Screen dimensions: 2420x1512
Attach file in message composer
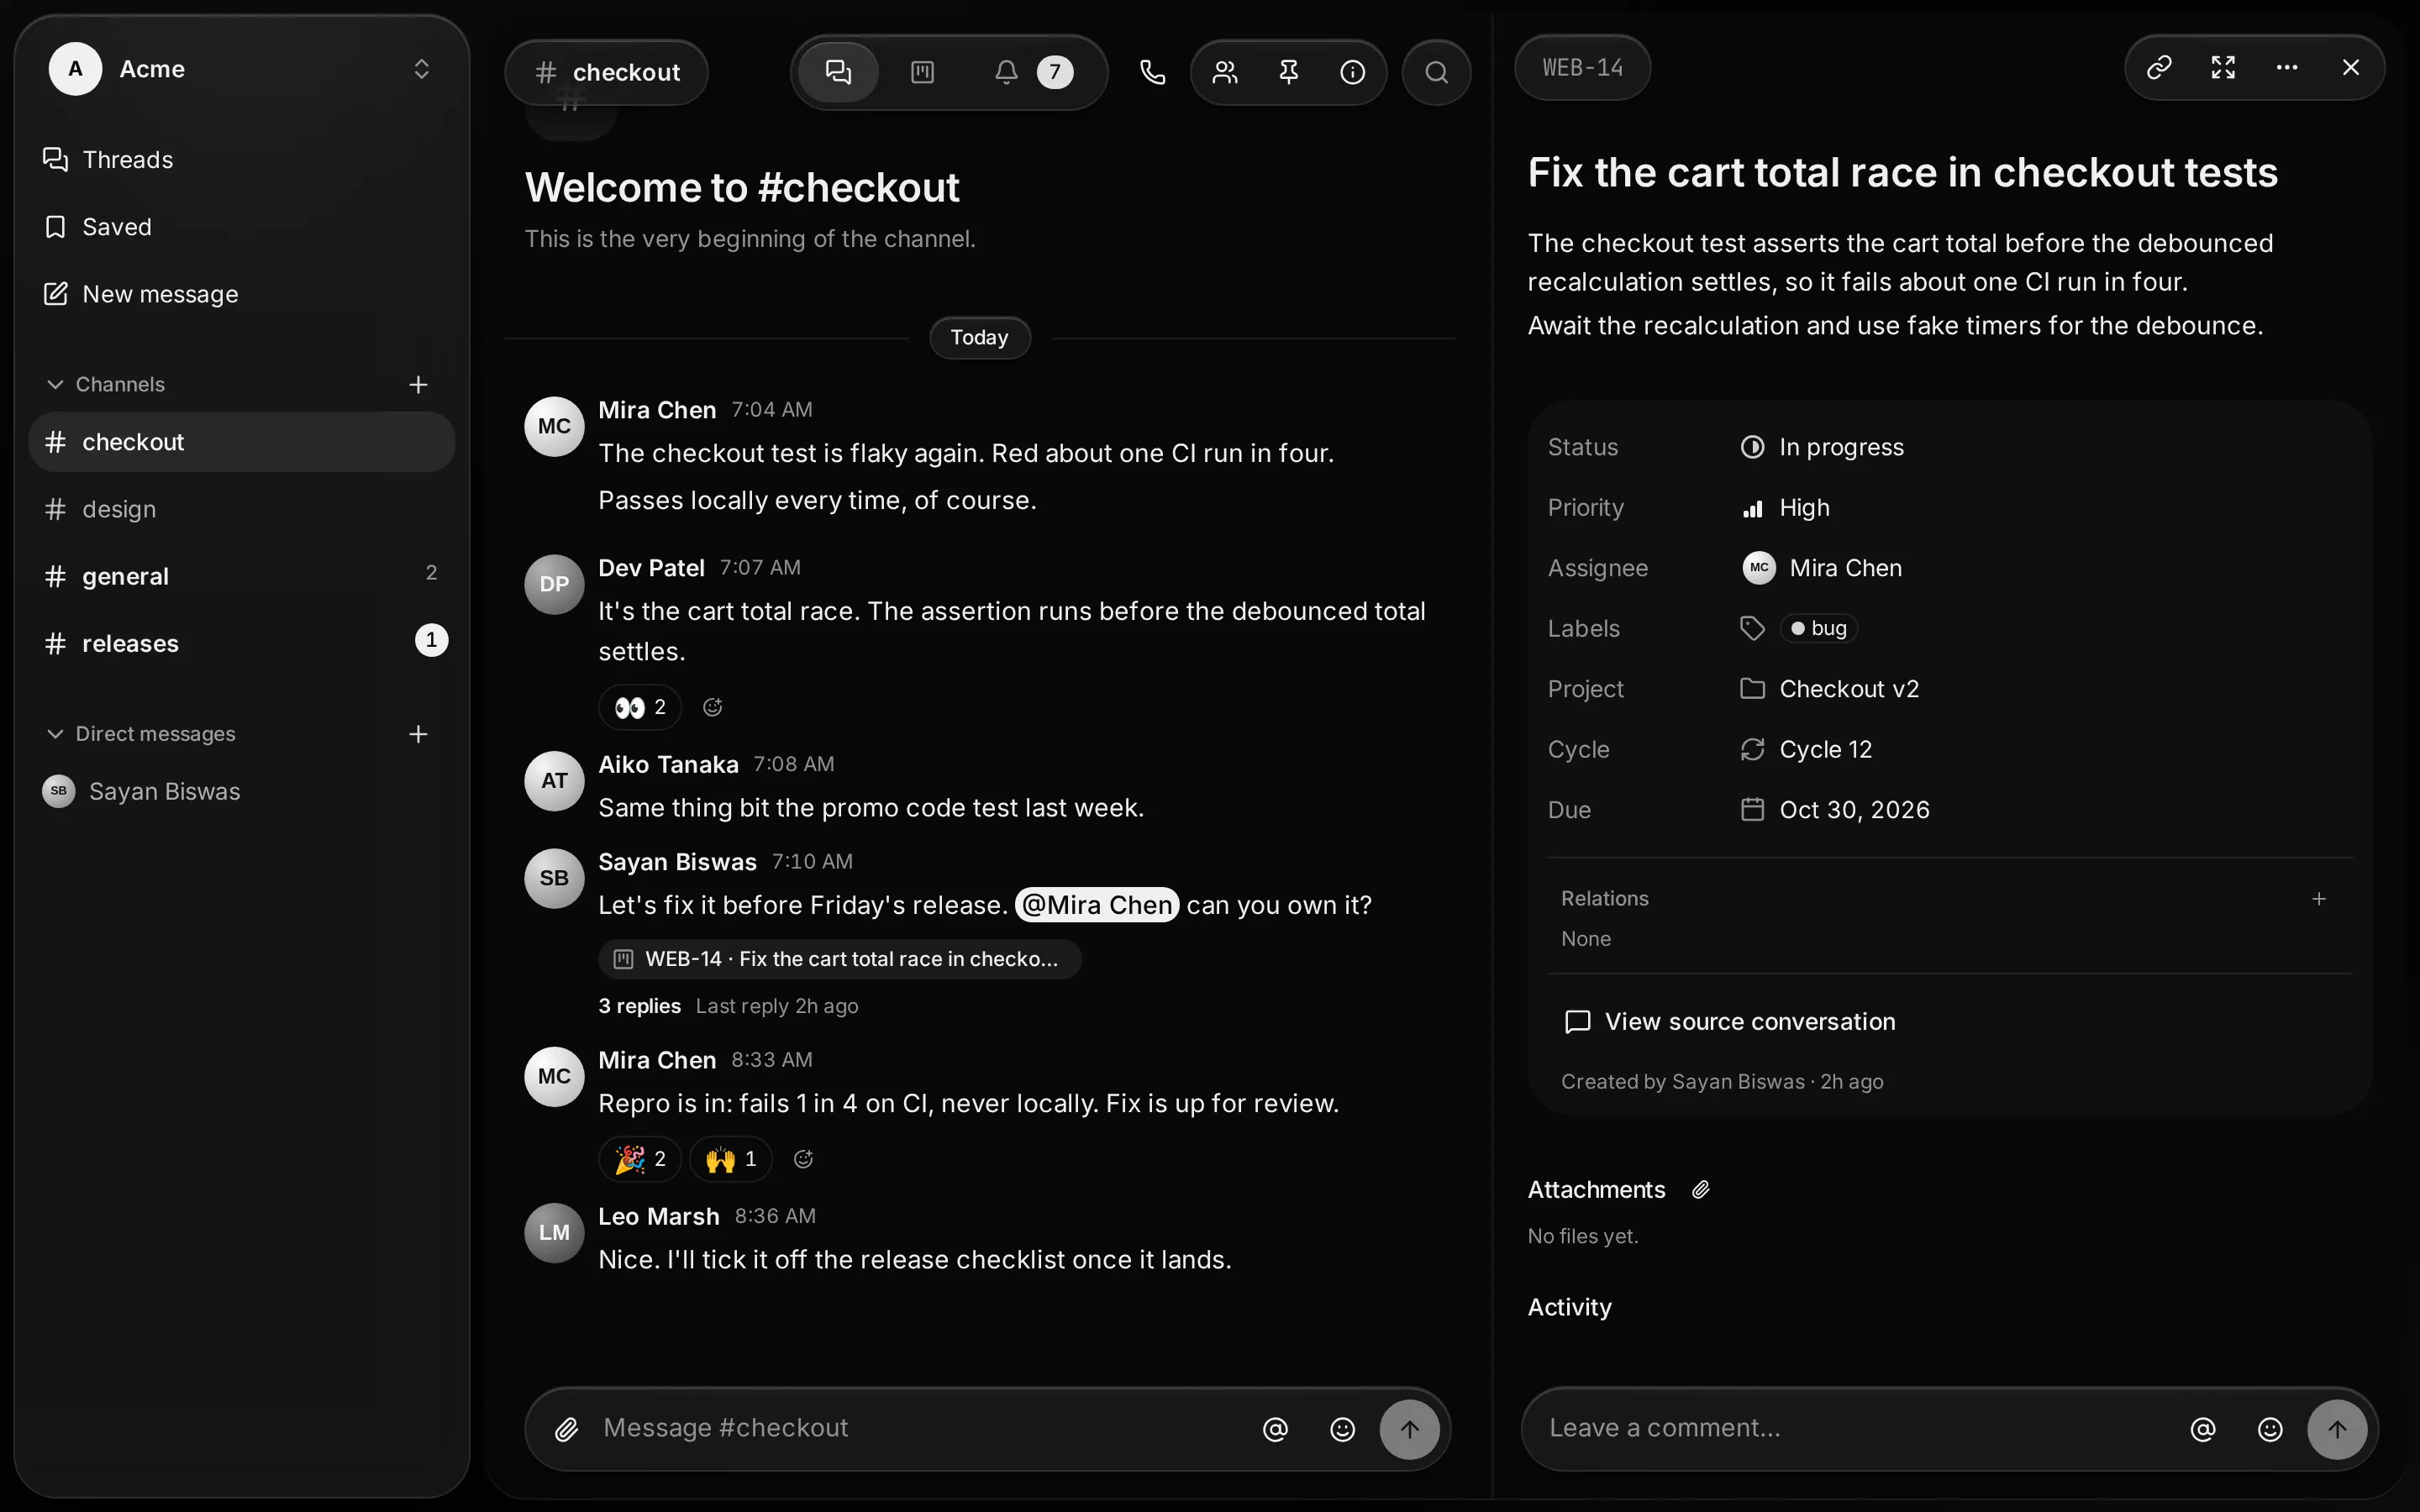pos(566,1429)
